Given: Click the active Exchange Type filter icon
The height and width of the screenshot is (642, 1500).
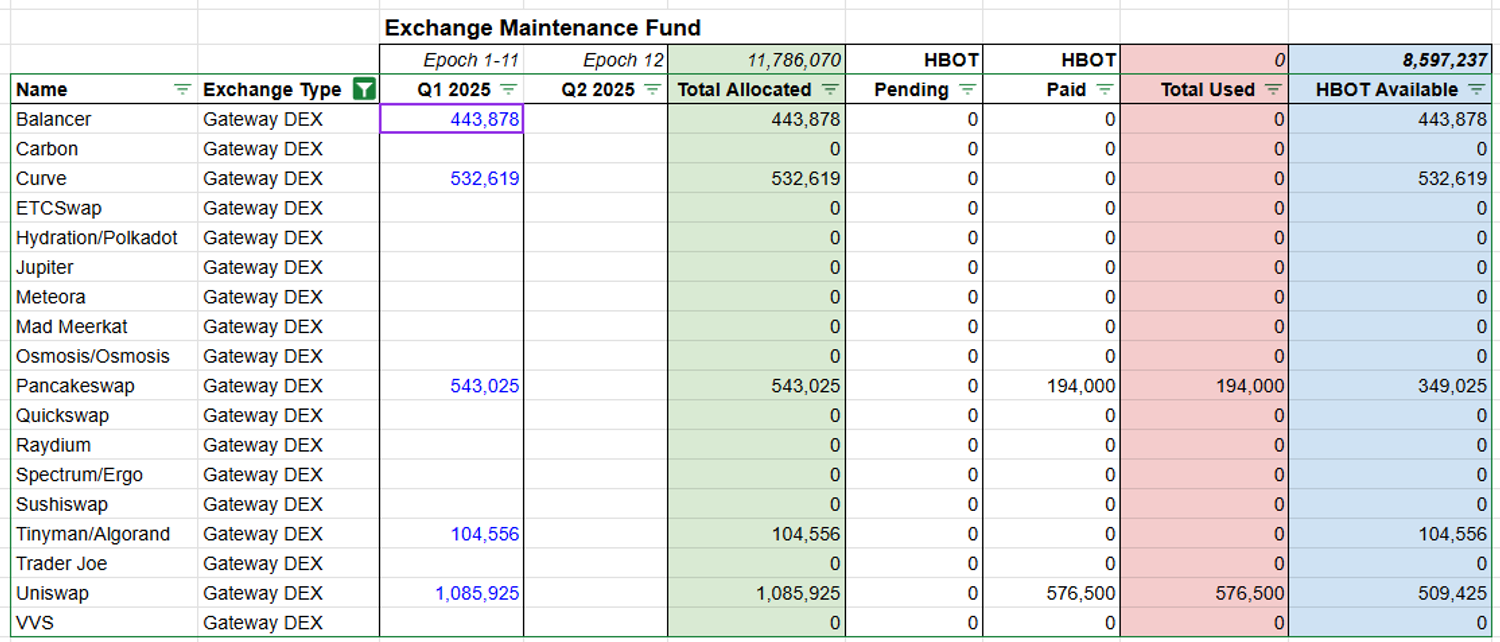Looking at the screenshot, I should 364,89.
